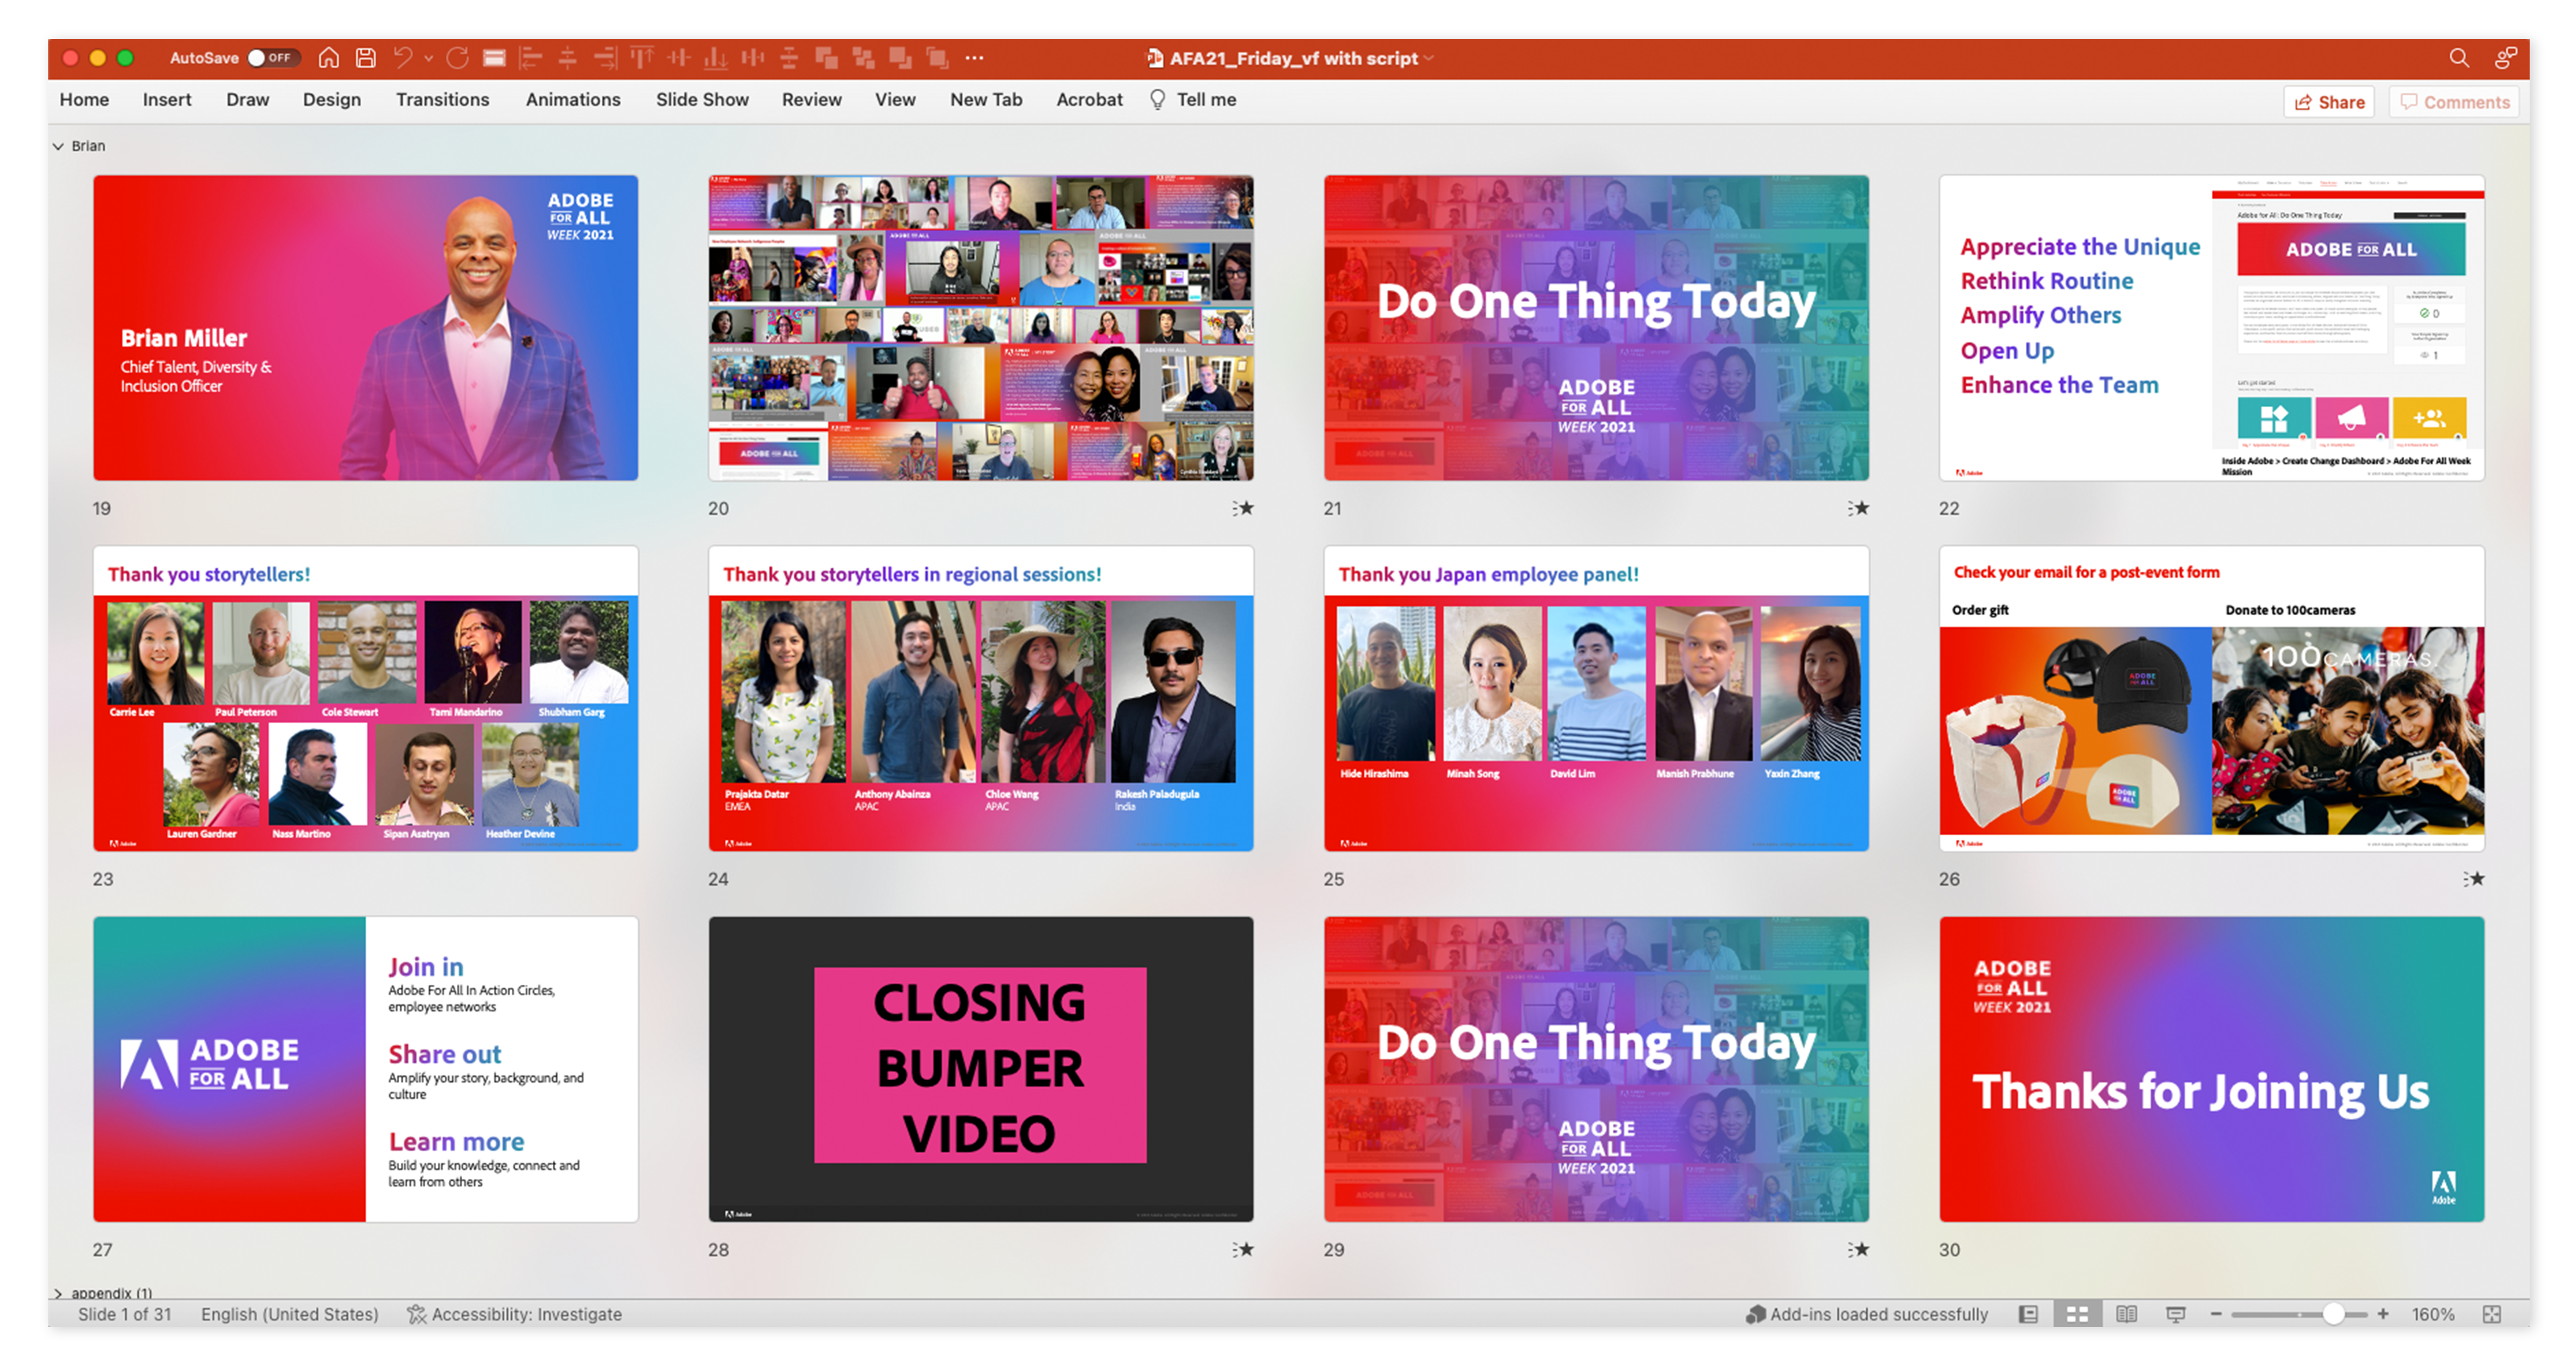Collapse the Brian section
The image size is (2576, 1370).
pyautogui.click(x=58, y=146)
